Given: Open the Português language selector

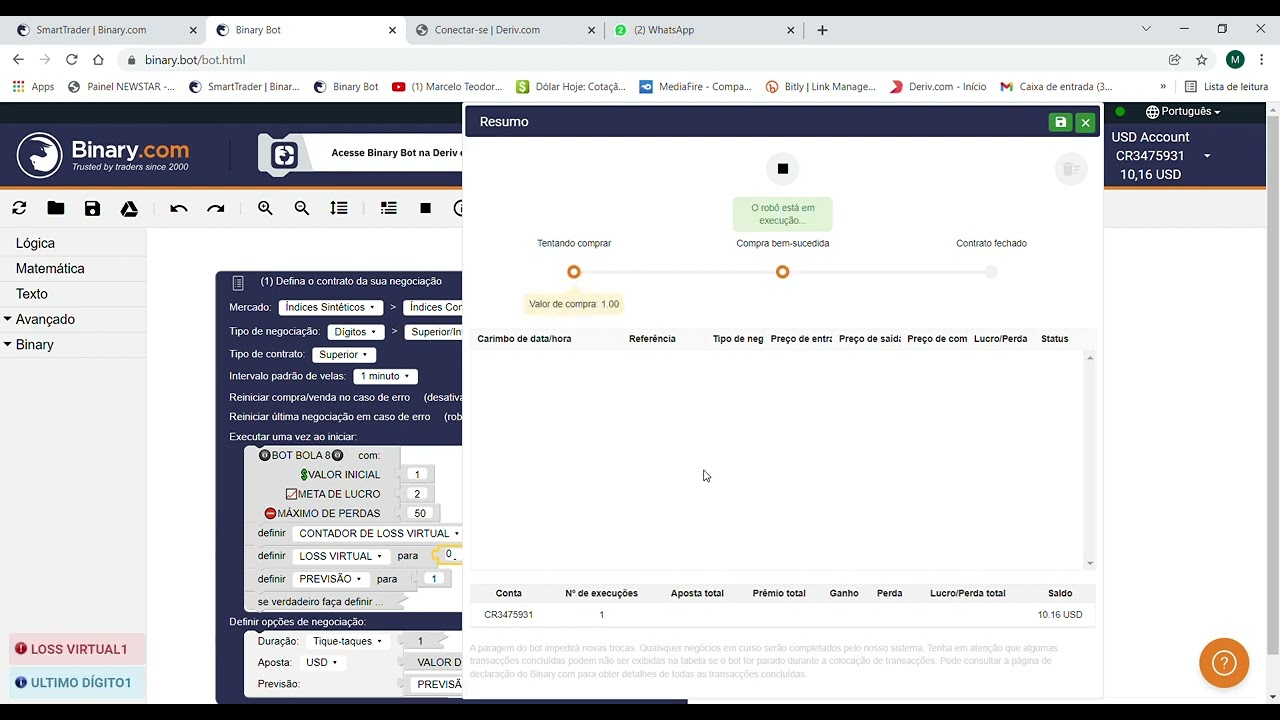Looking at the screenshot, I should [1183, 112].
